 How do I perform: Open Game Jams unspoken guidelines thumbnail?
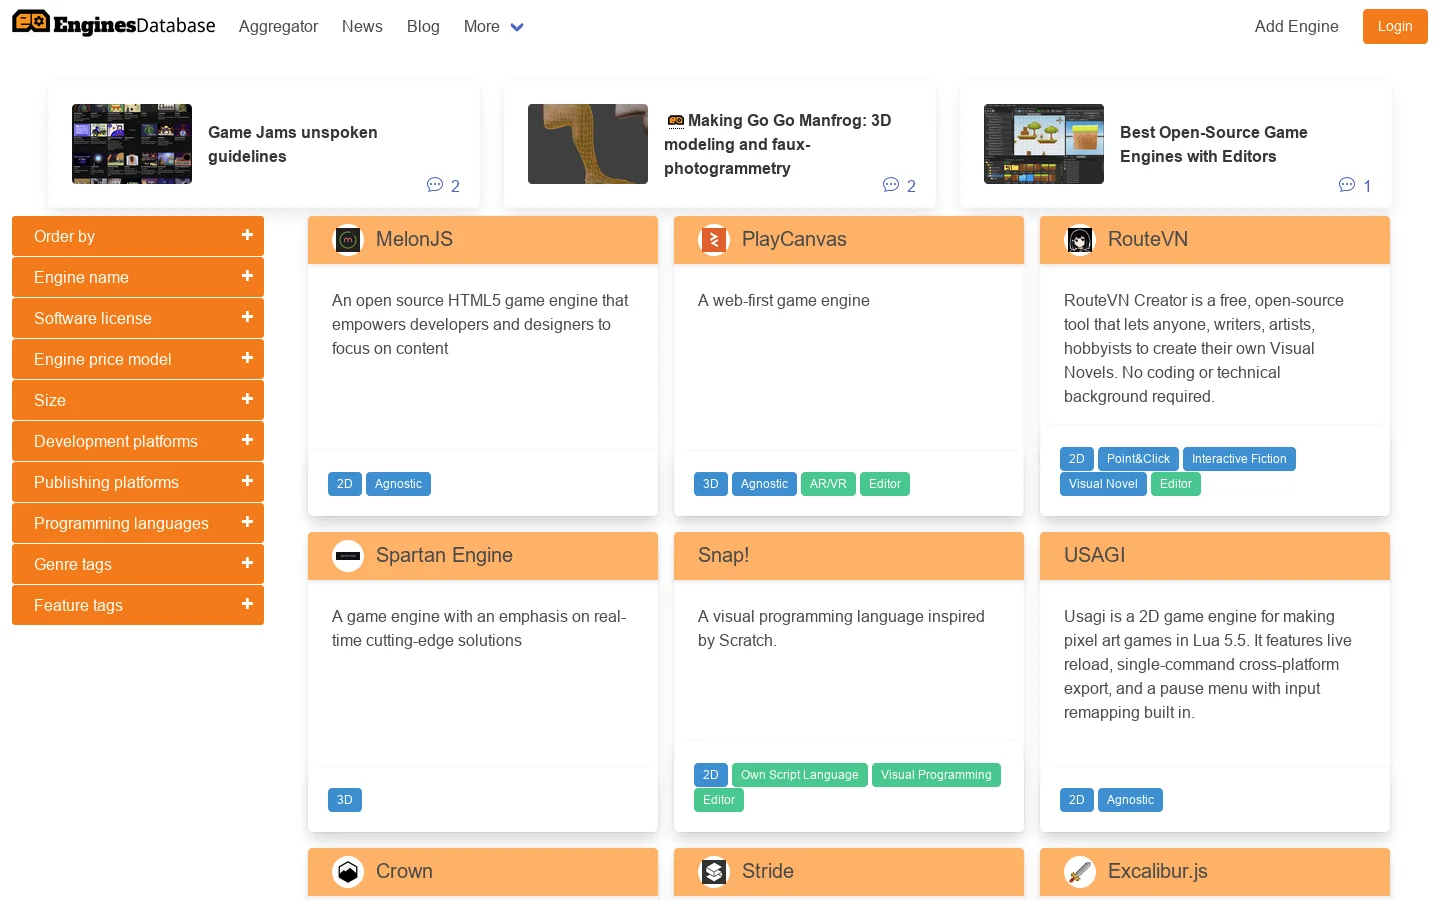click(x=132, y=144)
